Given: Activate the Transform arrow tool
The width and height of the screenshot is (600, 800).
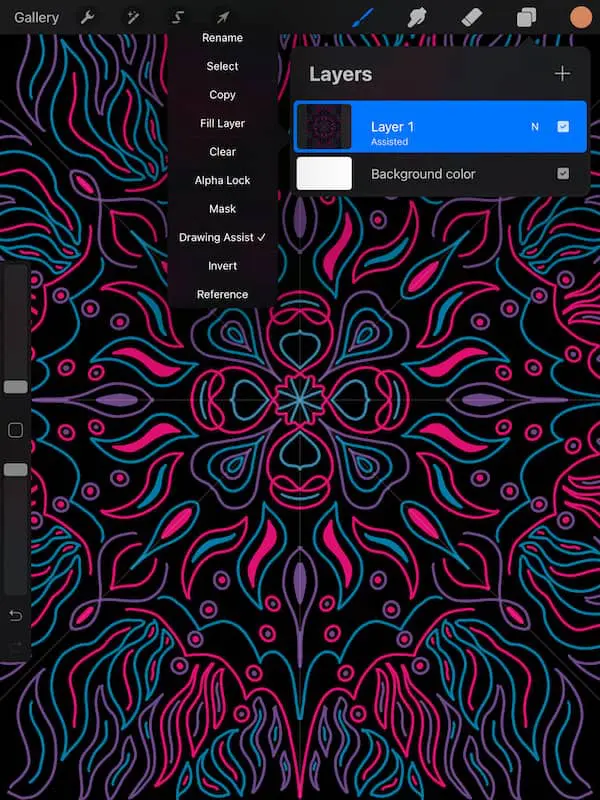Looking at the screenshot, I should pos(222,18).
